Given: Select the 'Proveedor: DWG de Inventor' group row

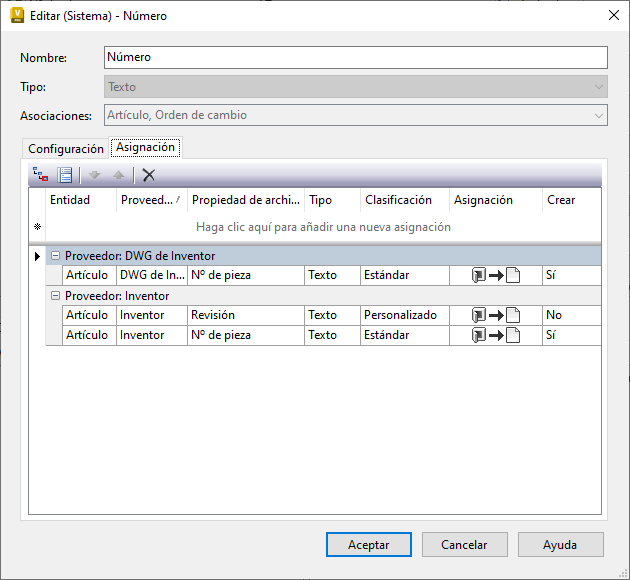Looking at the screenshot, I should tap(323, 256).
